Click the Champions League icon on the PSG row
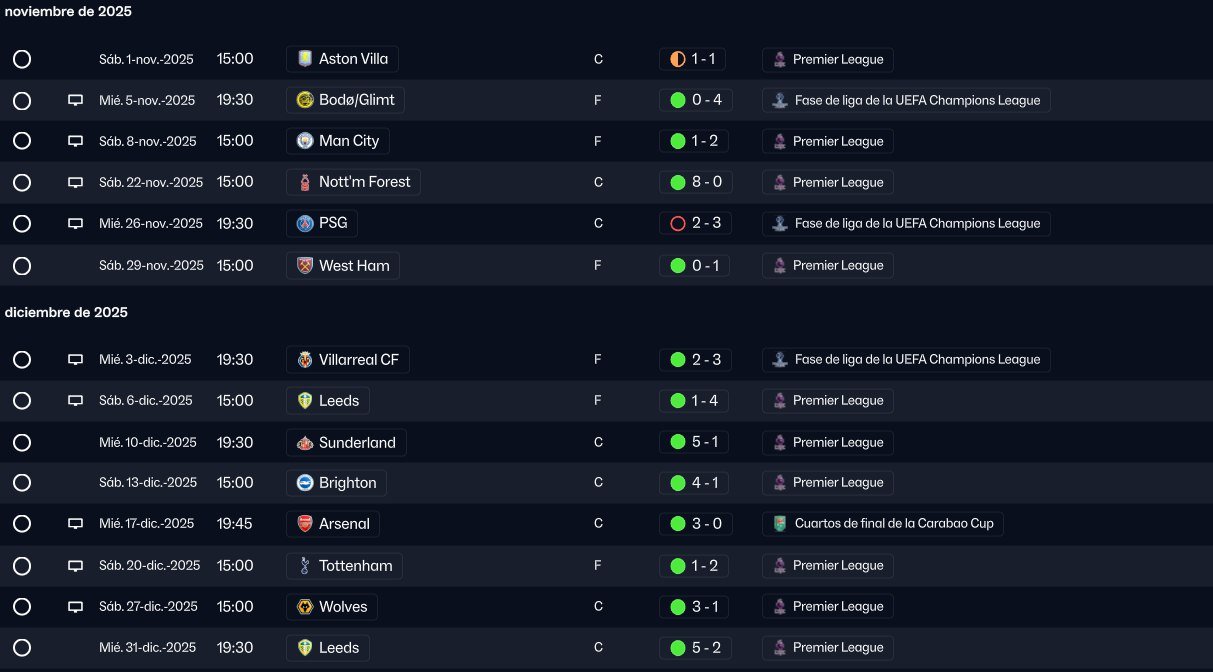This screenshot has width=1213, height=672. click(780, 223)
